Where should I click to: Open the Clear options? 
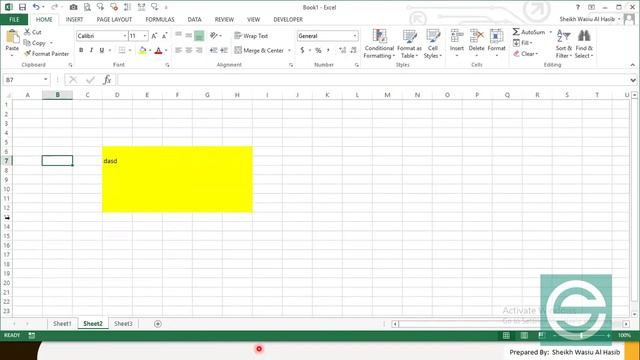click(x=525, y=53)
